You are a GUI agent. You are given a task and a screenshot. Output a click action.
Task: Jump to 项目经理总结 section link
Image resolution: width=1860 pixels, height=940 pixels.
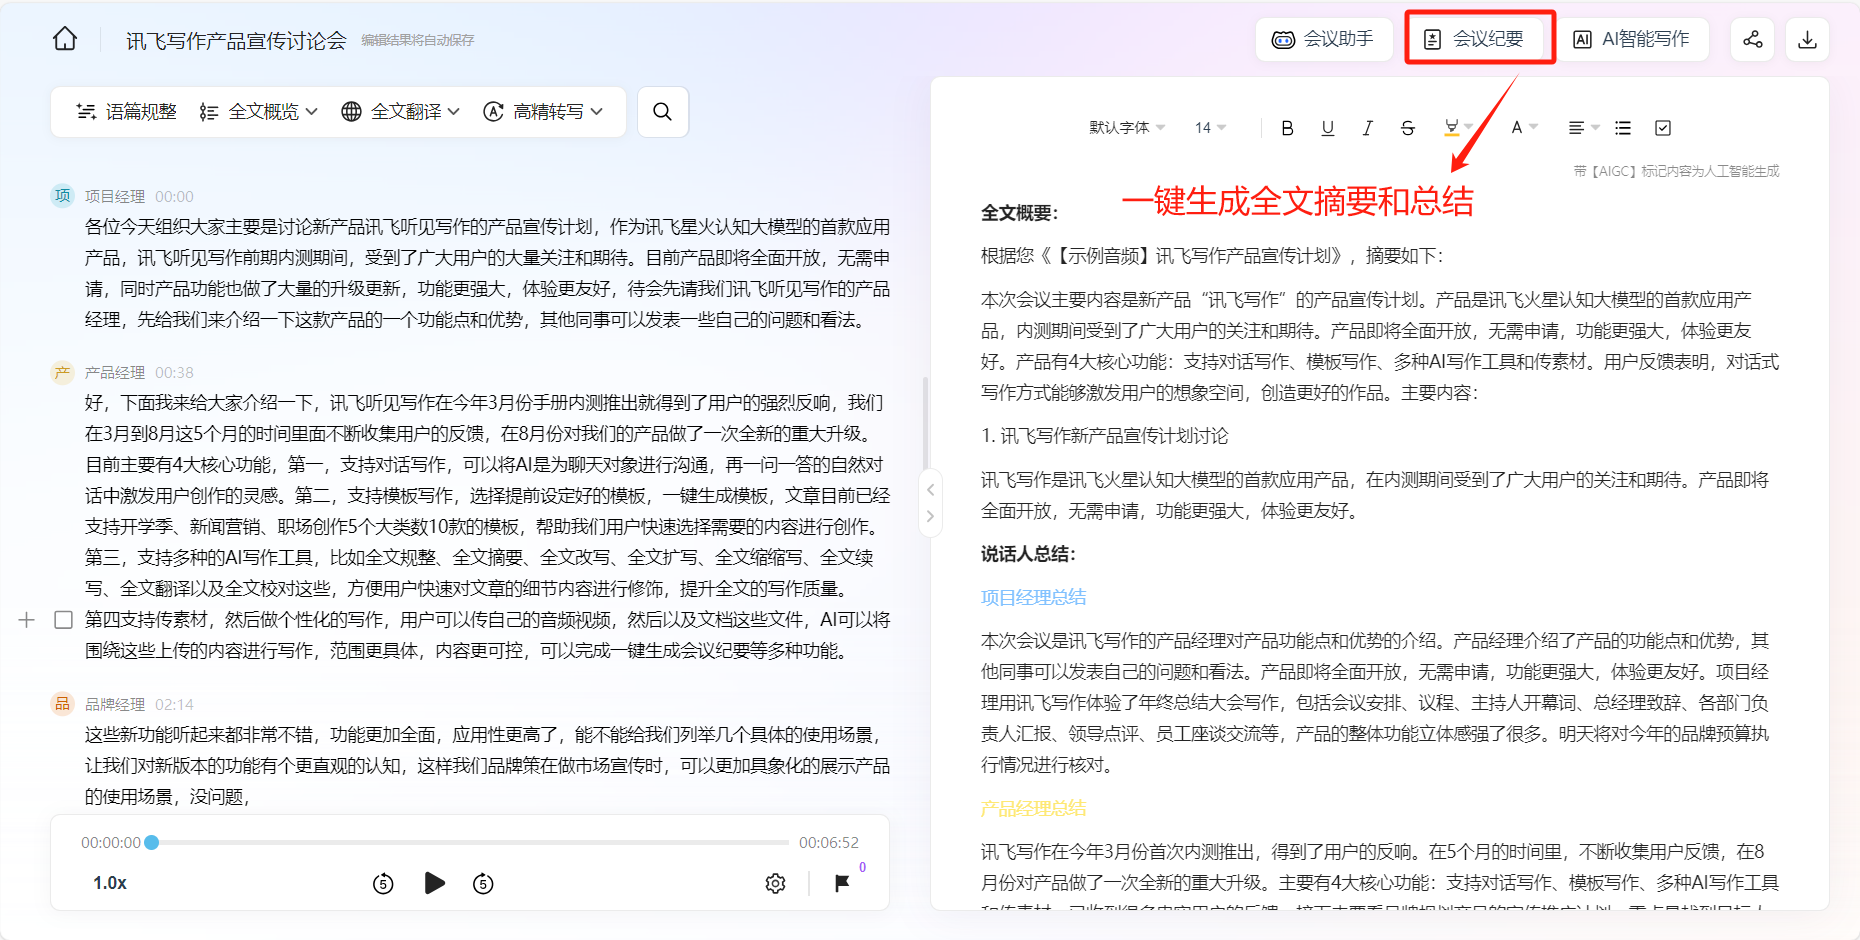[1033, 597]
